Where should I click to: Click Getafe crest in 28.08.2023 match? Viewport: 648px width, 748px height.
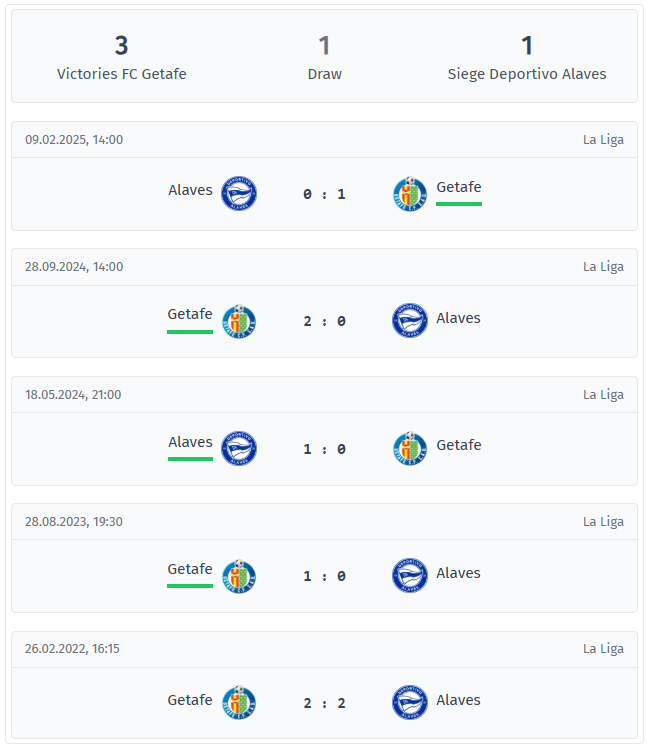[x=239, y=576]
